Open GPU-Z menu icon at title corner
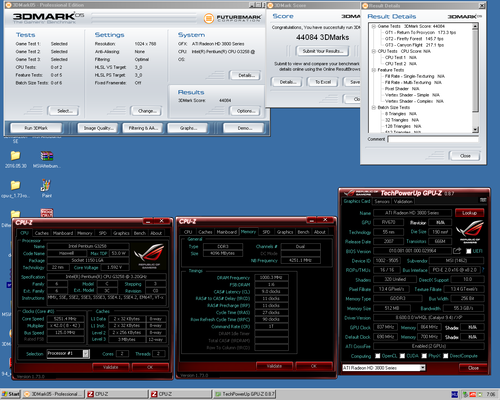500x400 pixels. [483, 200]
